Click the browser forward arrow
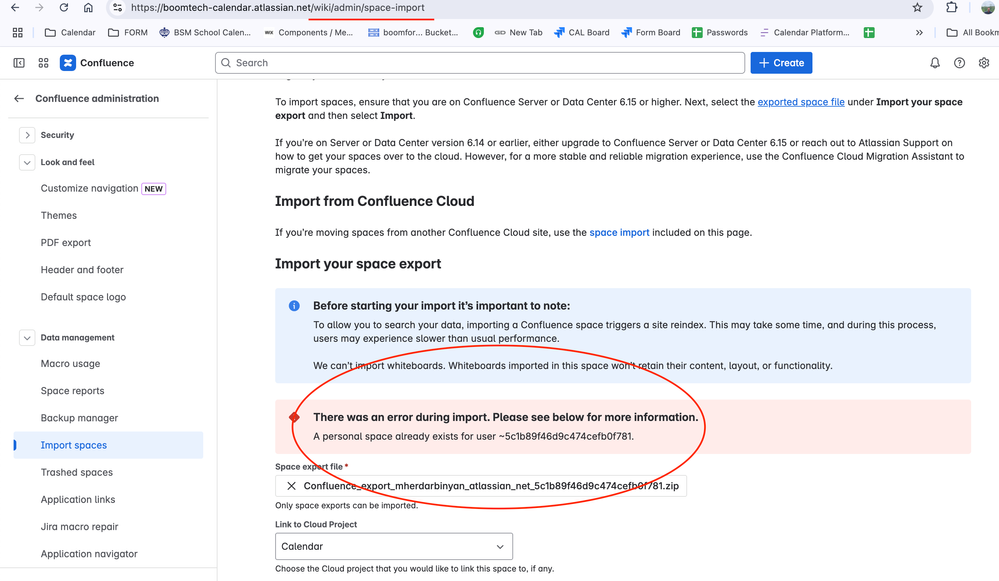 click(40, 8)
